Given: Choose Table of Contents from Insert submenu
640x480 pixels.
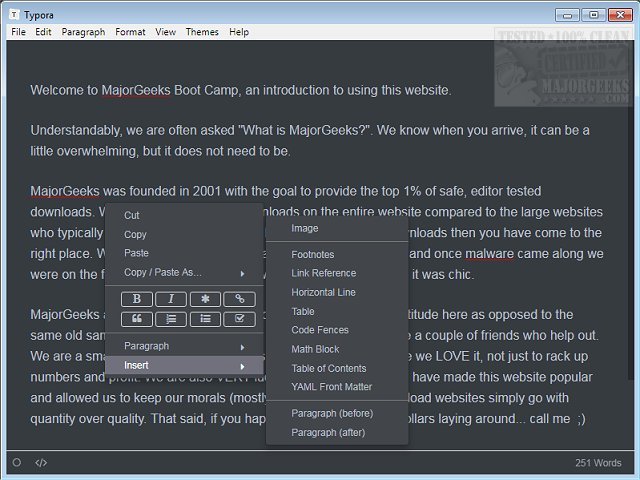Looking at the screenshot, I should tap(328, 368).
